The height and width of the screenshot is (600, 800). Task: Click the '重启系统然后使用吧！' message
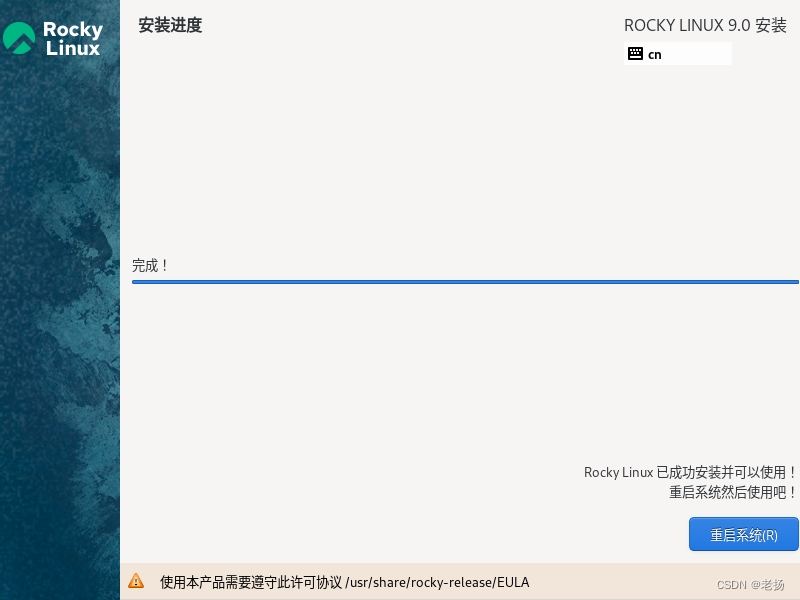click(x=733, y=492)
